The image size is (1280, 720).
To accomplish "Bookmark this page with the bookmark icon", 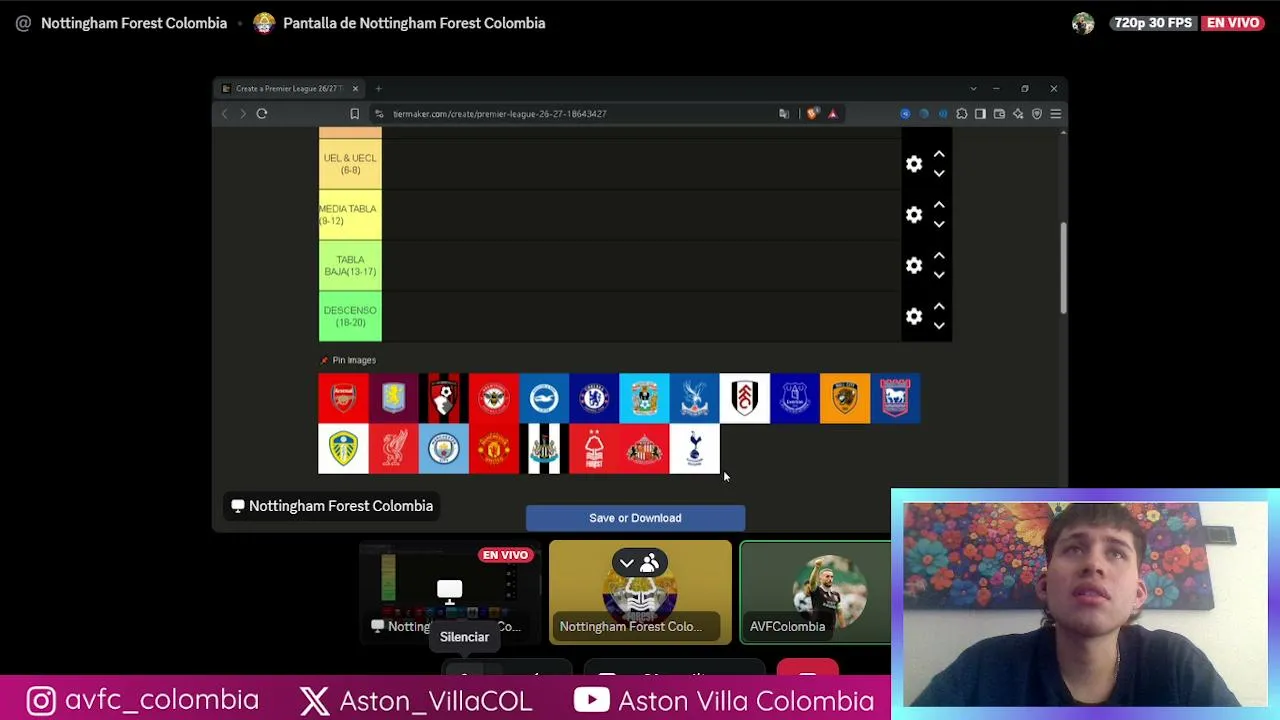I will (x=354, y=114).
